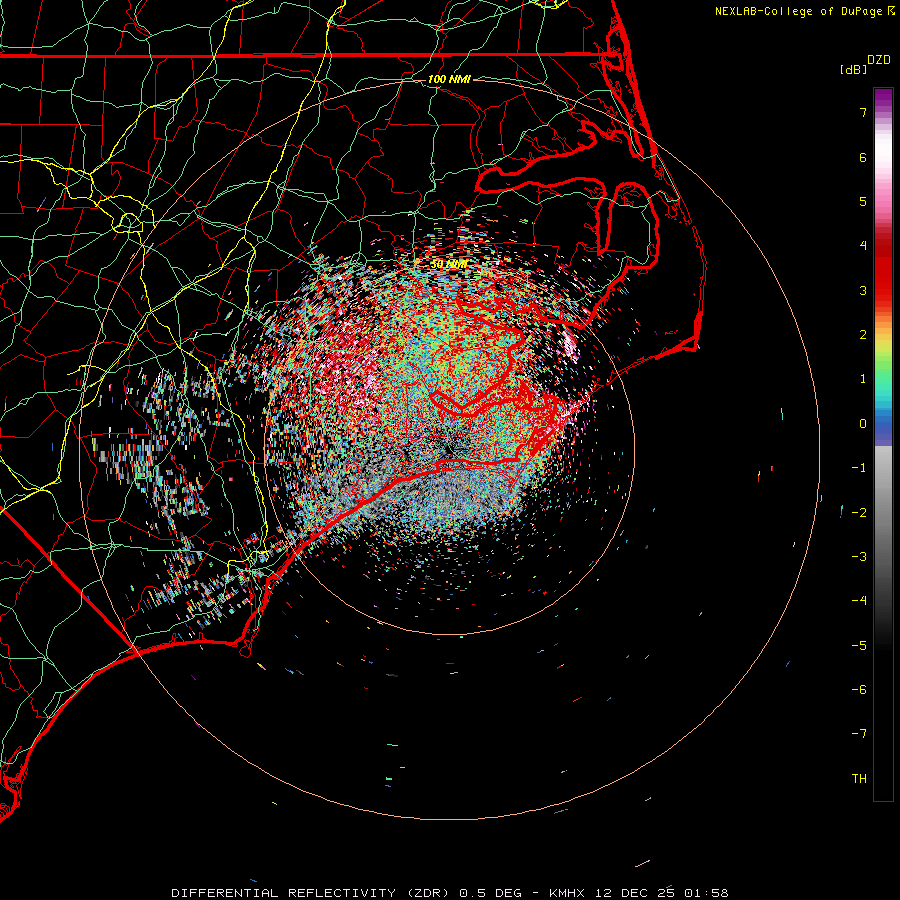This screenshot has width=900, height=900.
Task: Click the -4 value on the color scale
Action: pos(859,601)
